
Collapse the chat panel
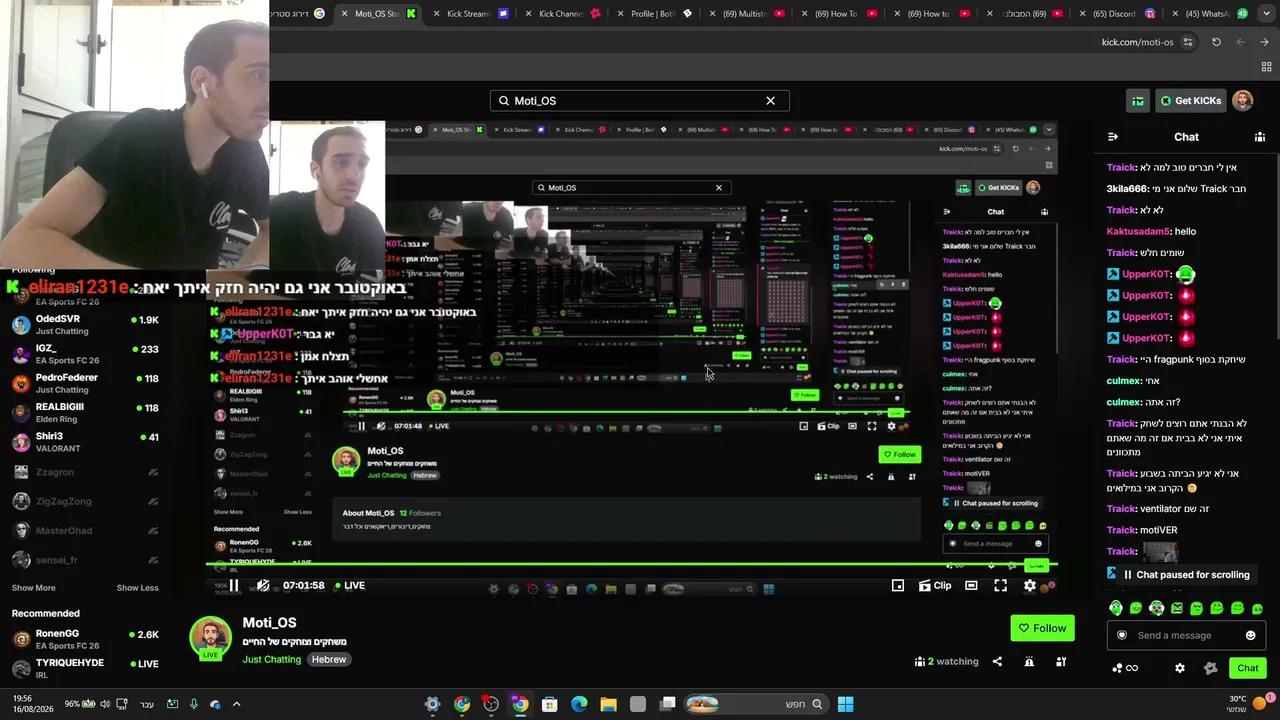click(1113, 137)
